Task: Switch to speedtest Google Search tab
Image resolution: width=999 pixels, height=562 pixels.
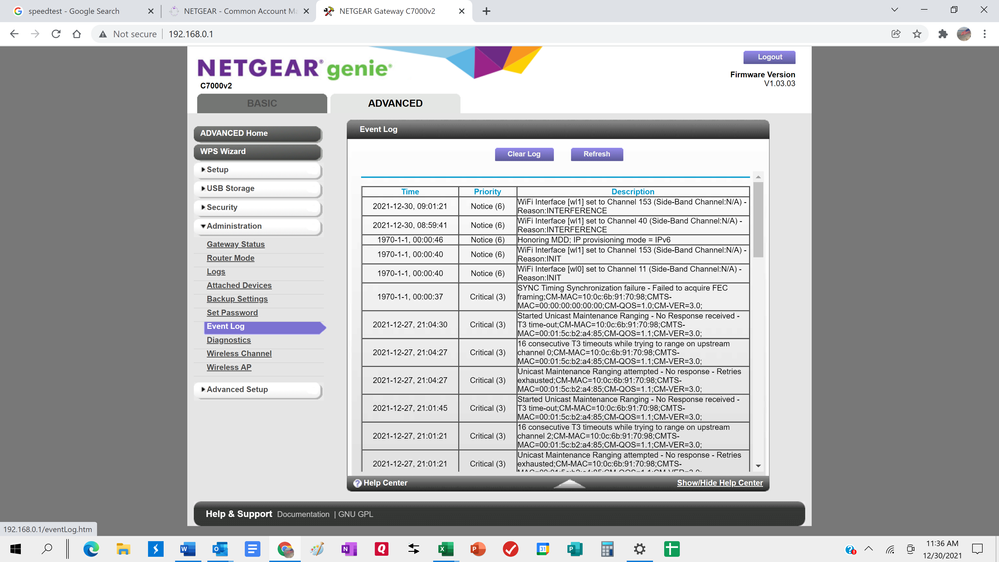Action: click(x=81, y=11)
